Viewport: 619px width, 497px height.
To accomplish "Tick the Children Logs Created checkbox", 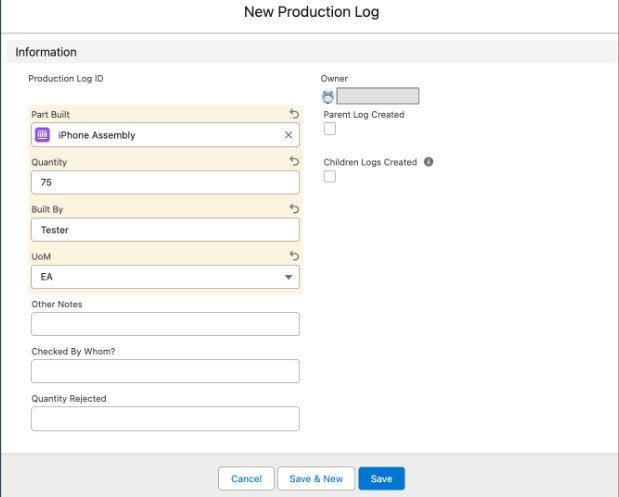I will [x=330, y=176].
